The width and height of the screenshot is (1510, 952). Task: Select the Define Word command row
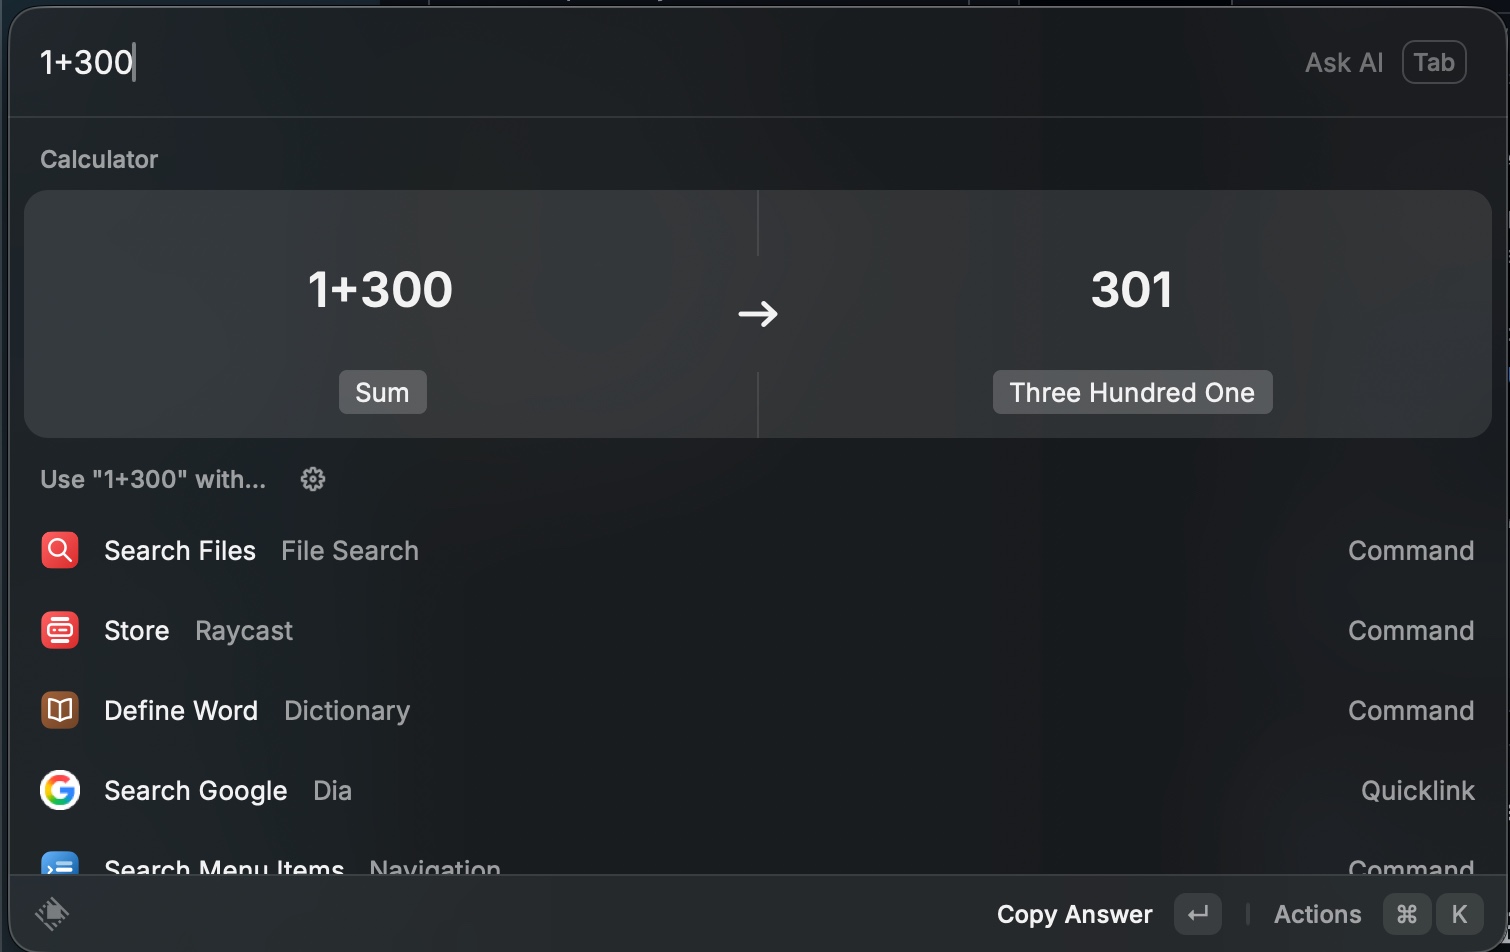point(700,710)
